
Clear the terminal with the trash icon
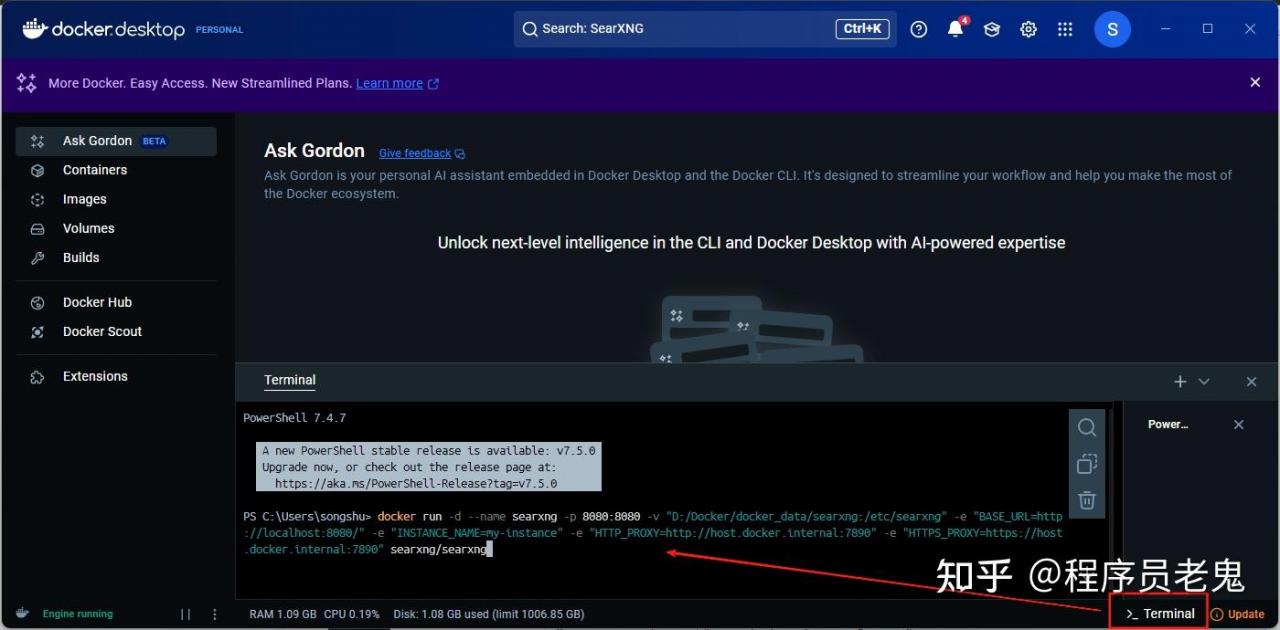[1087, 500]
